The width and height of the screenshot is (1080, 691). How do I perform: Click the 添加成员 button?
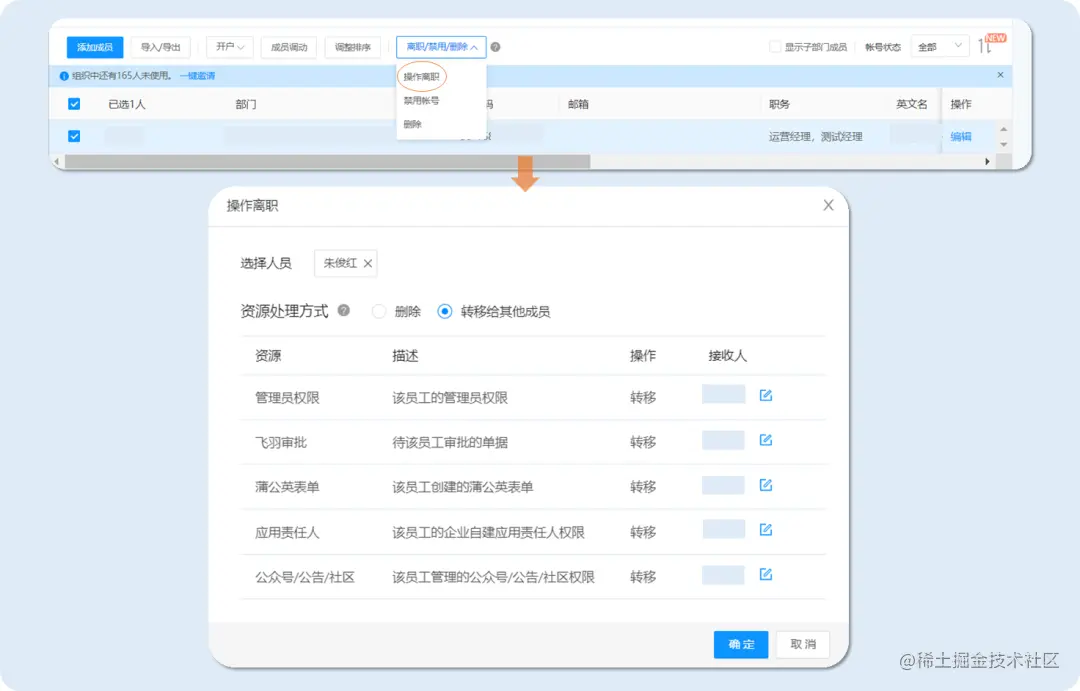(x=94, y=47)
